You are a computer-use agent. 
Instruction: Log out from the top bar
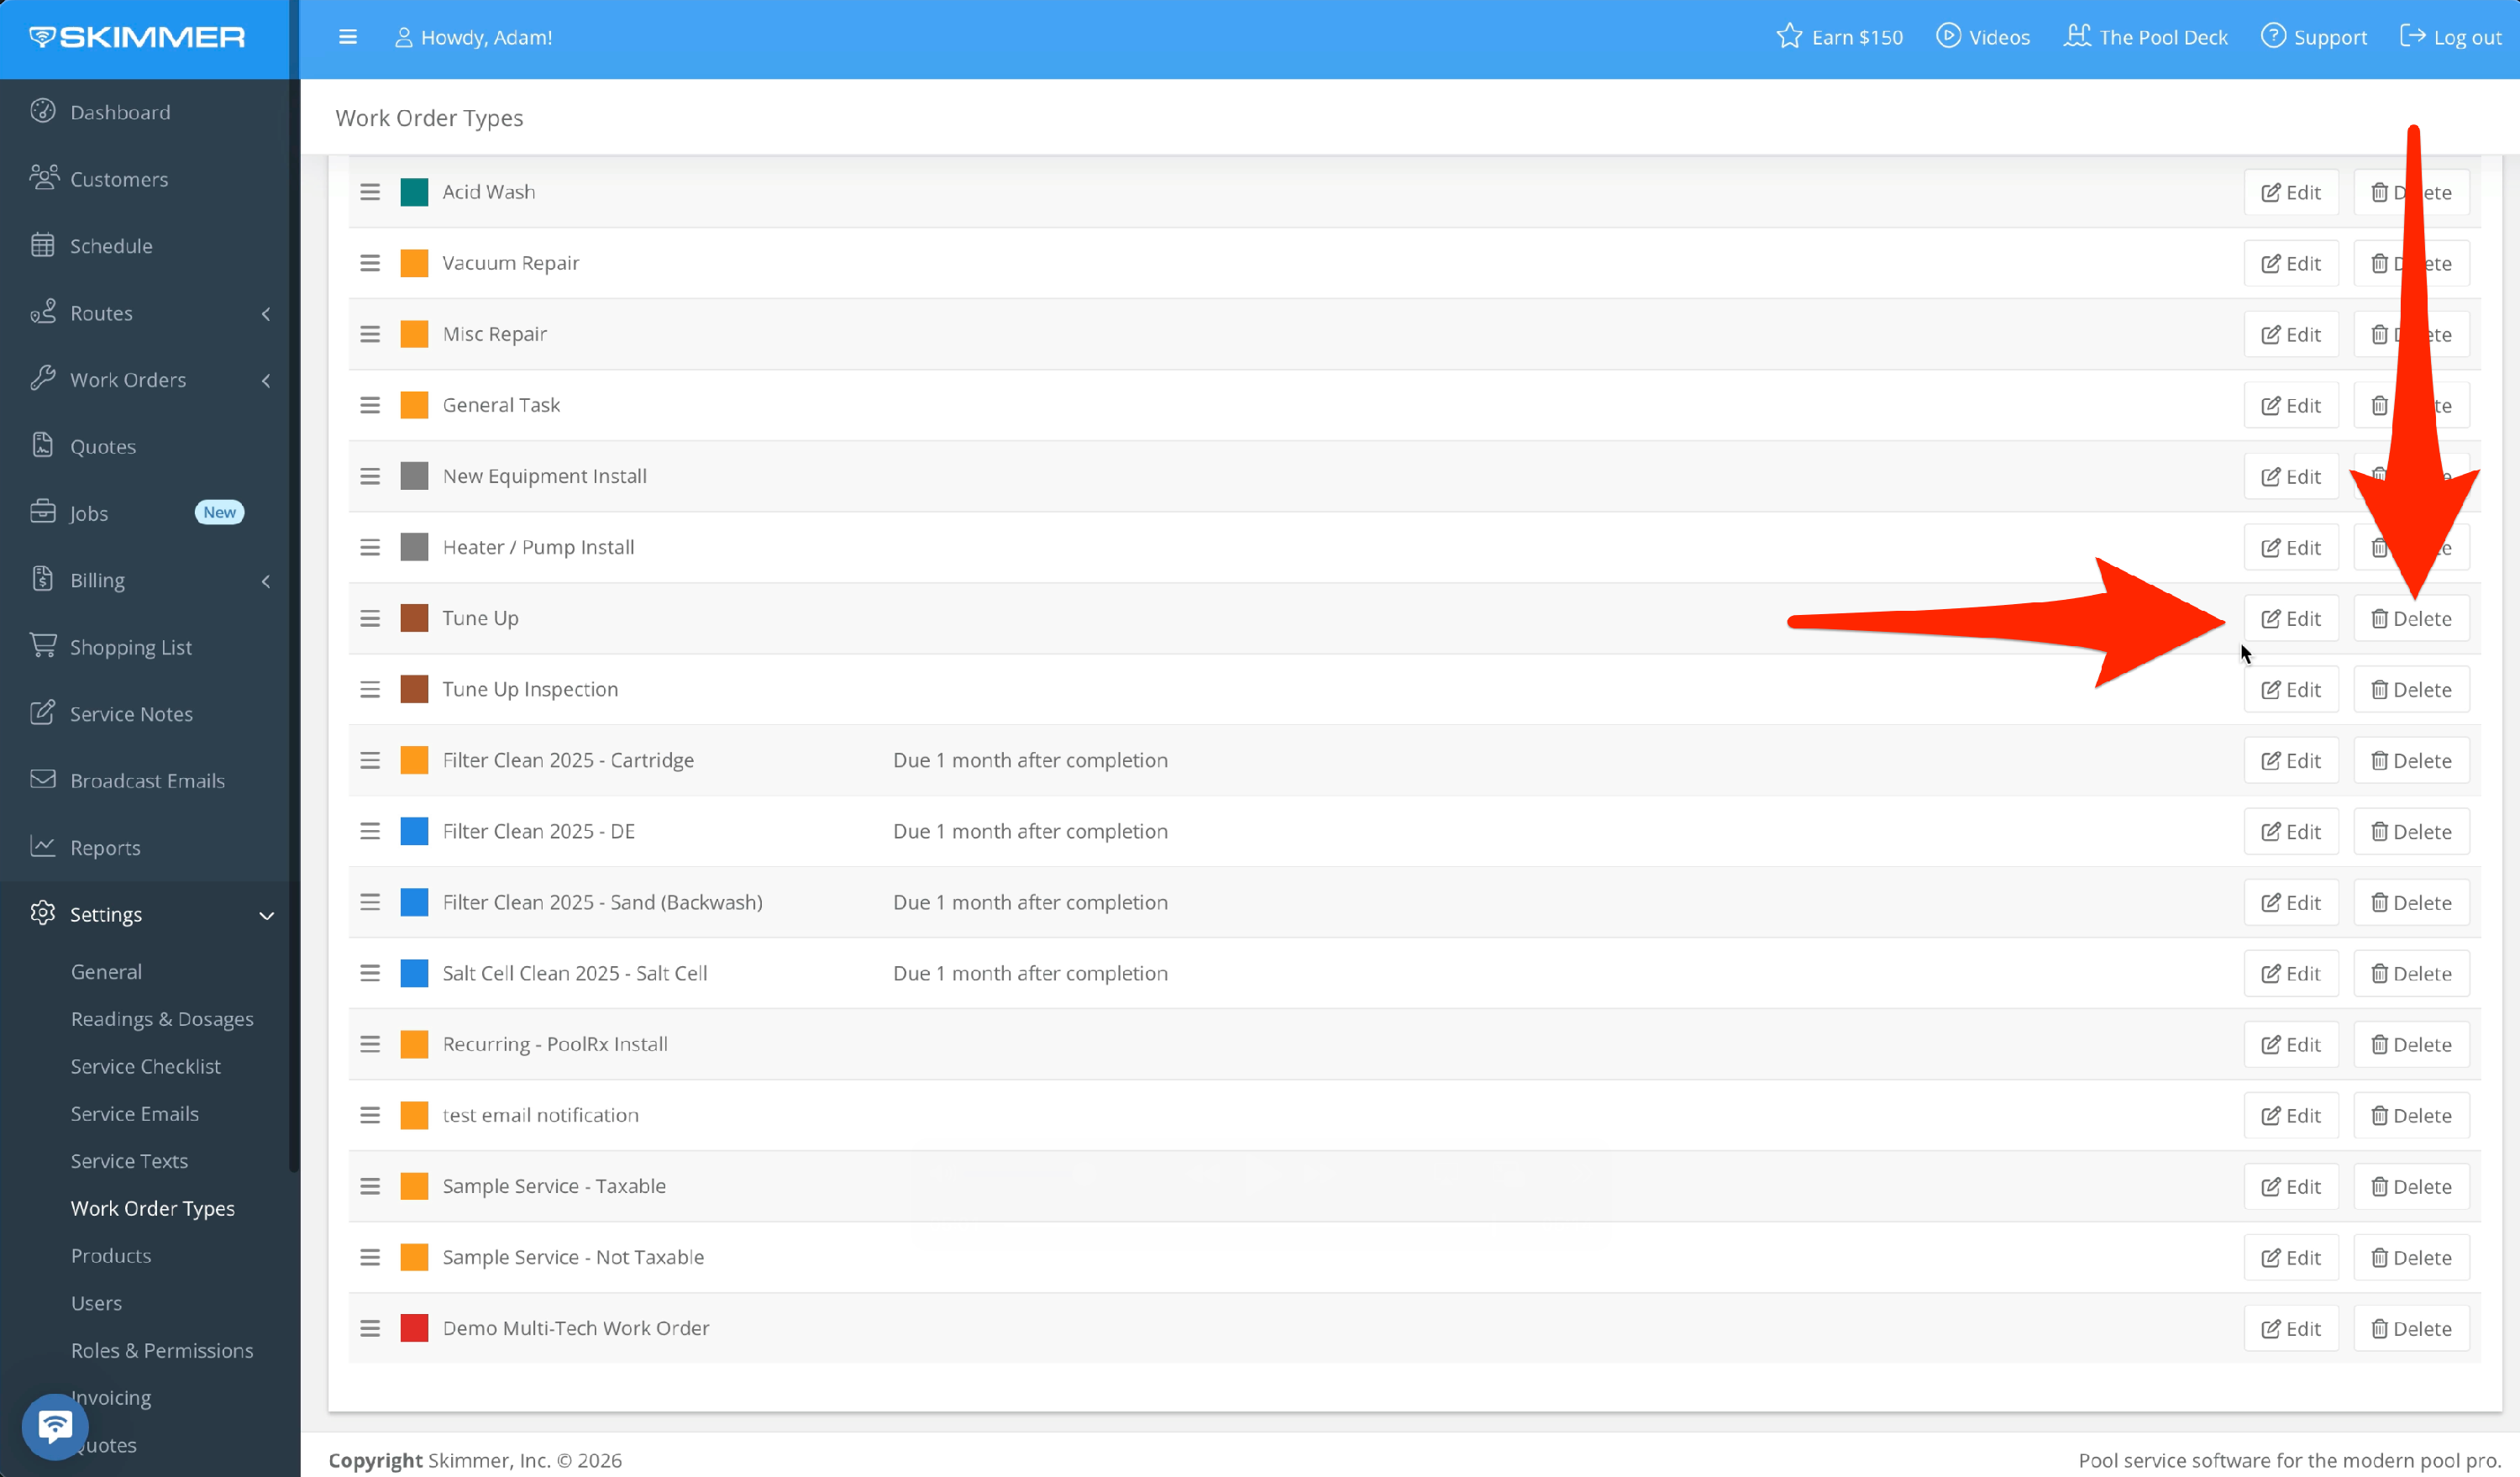[x=2451, y=37]
